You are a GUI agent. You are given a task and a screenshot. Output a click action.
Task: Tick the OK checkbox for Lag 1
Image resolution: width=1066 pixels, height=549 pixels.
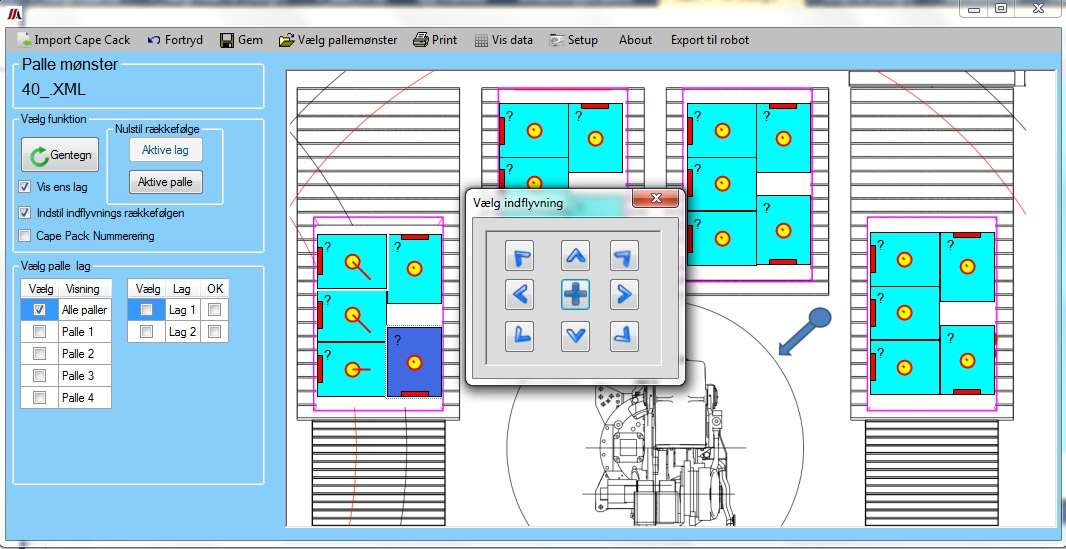click(215, 310)
